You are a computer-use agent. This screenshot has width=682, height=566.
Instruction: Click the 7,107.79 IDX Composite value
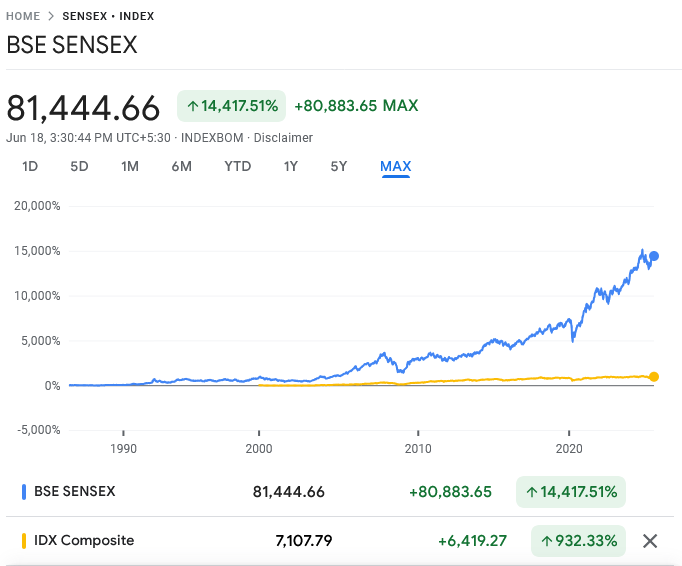[304, 541]
